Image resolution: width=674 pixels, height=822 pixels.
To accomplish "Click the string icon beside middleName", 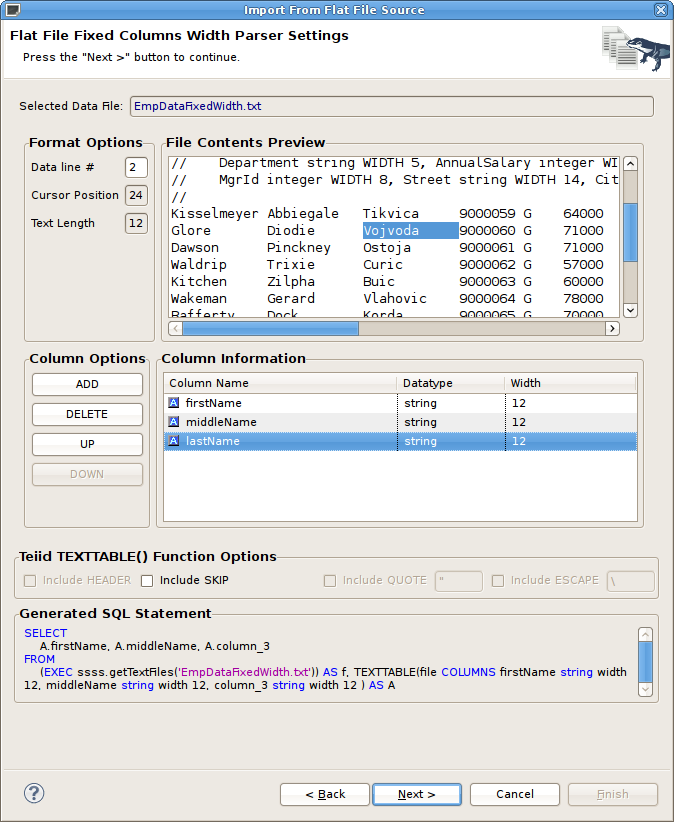I will pyautogui.click(x=174, y=422).
